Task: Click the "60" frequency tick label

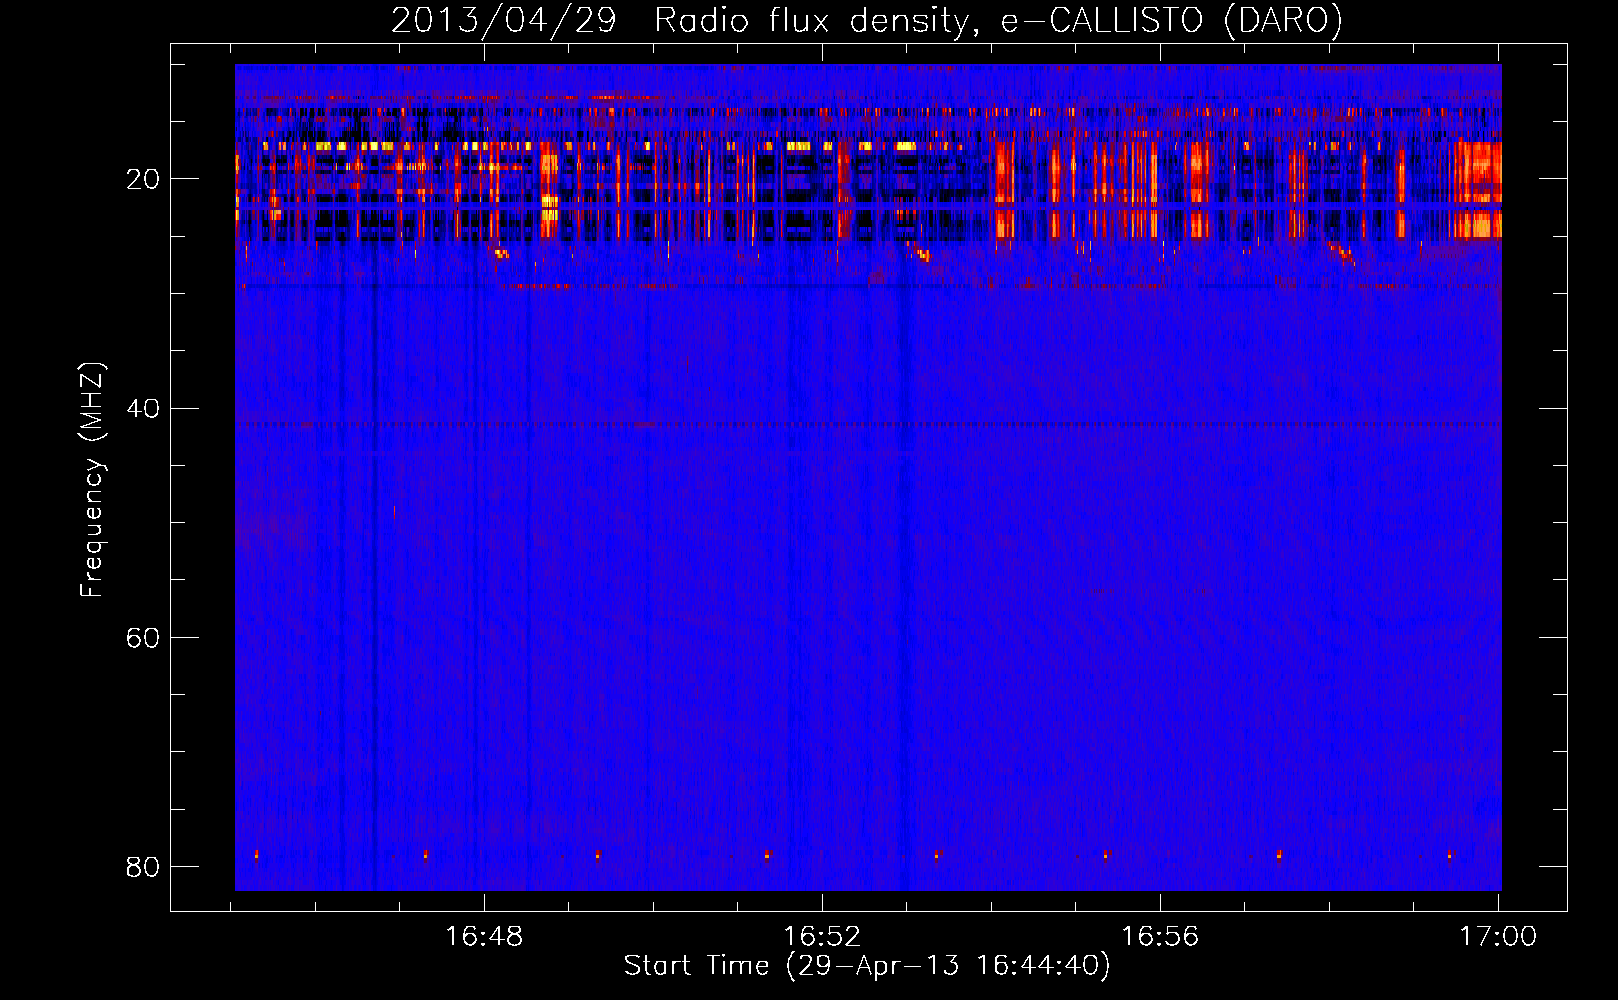Action: 143,638
